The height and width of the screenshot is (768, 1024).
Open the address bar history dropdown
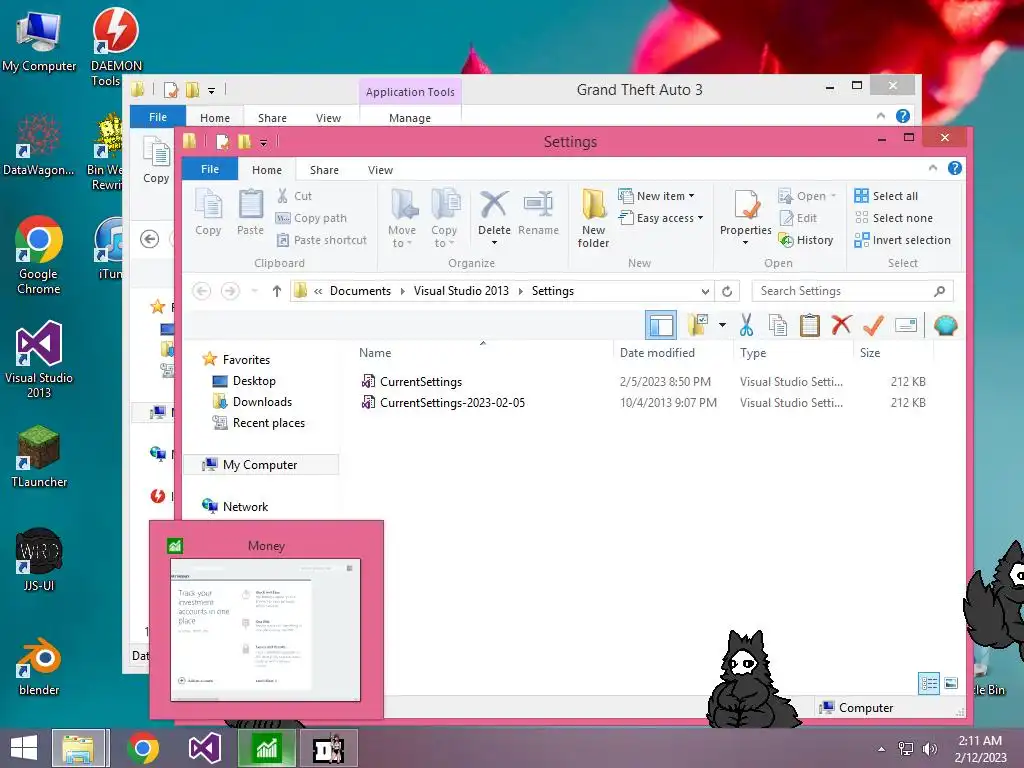[705, 291]
